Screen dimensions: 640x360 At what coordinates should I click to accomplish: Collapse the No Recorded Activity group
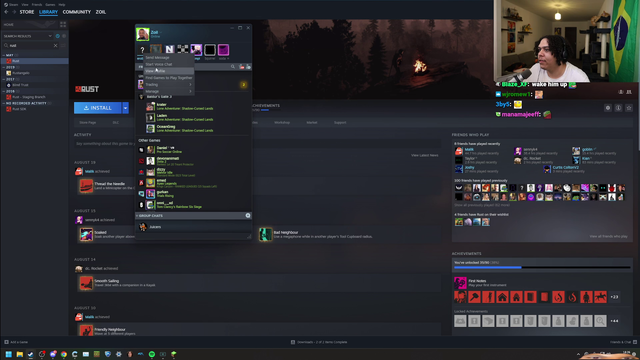pyautogui.click(x=4, y=103)
